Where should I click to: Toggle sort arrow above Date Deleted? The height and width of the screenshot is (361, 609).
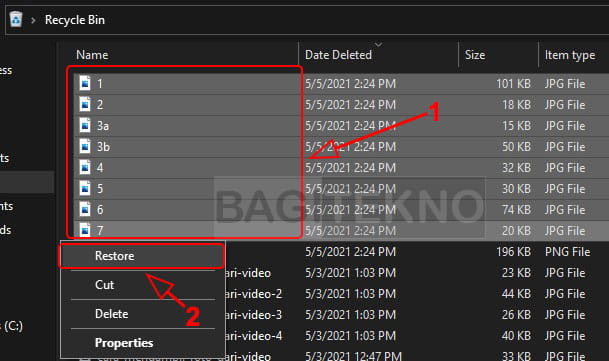click(x=378, y=44)
